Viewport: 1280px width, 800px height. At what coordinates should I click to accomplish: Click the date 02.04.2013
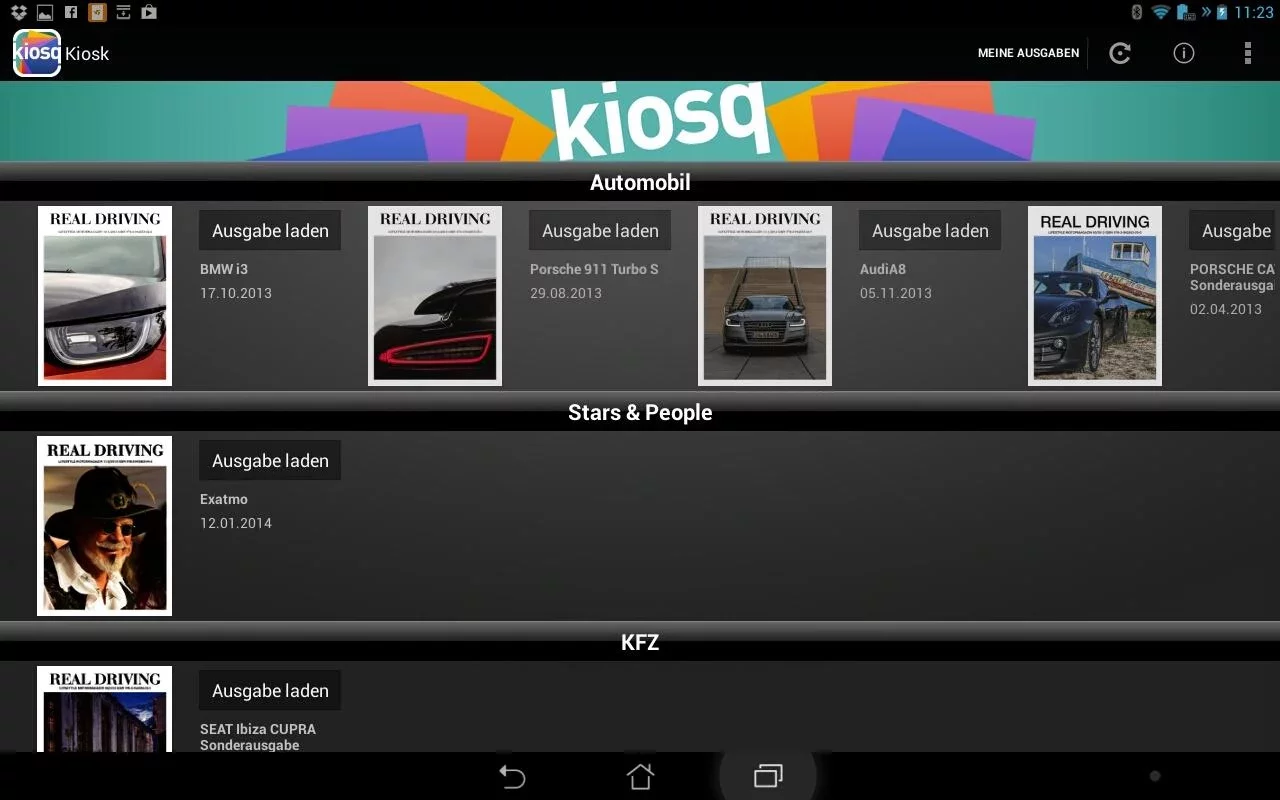[x=1226, y=309]
